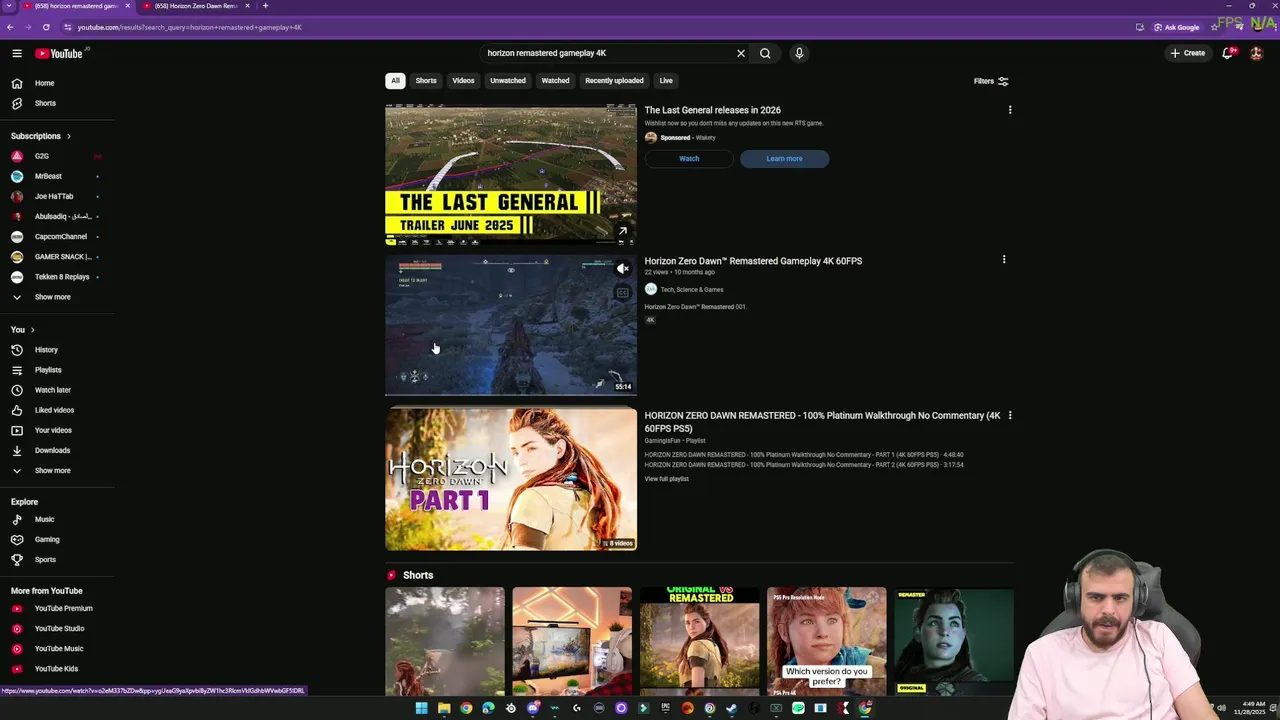
Task: Toggle mute on the Horizon gameplay preview
Action: click(622, 268)
